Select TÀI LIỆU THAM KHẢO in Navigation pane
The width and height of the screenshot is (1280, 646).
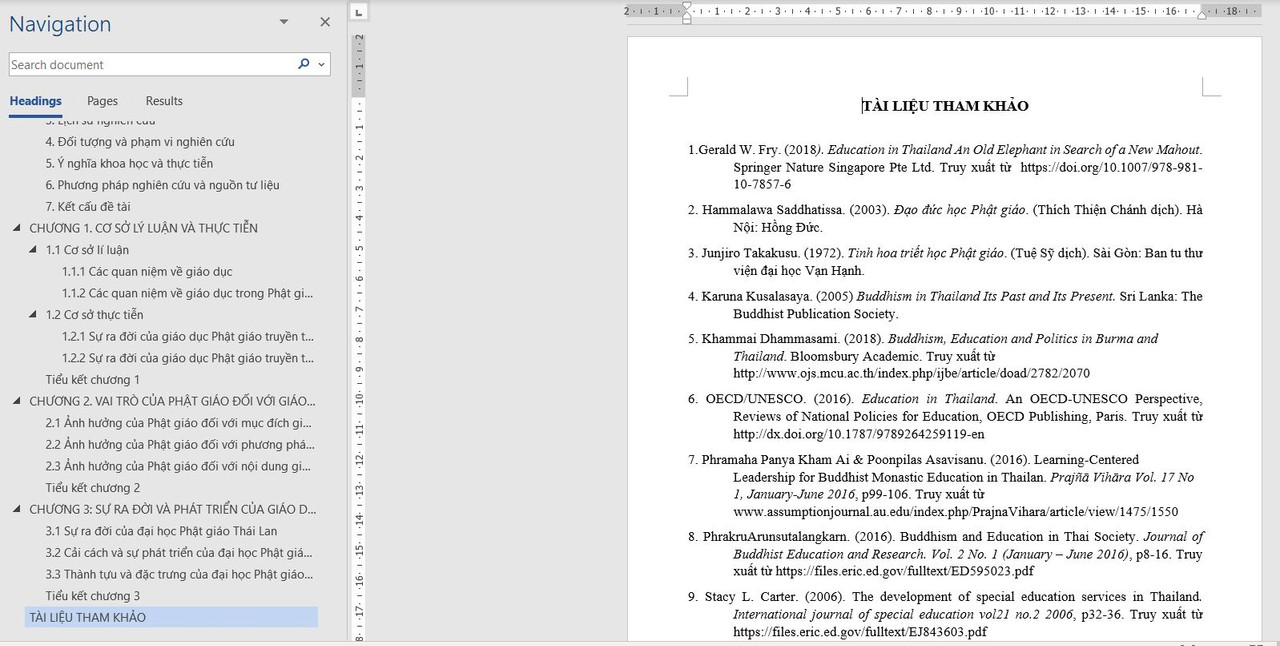171,617
